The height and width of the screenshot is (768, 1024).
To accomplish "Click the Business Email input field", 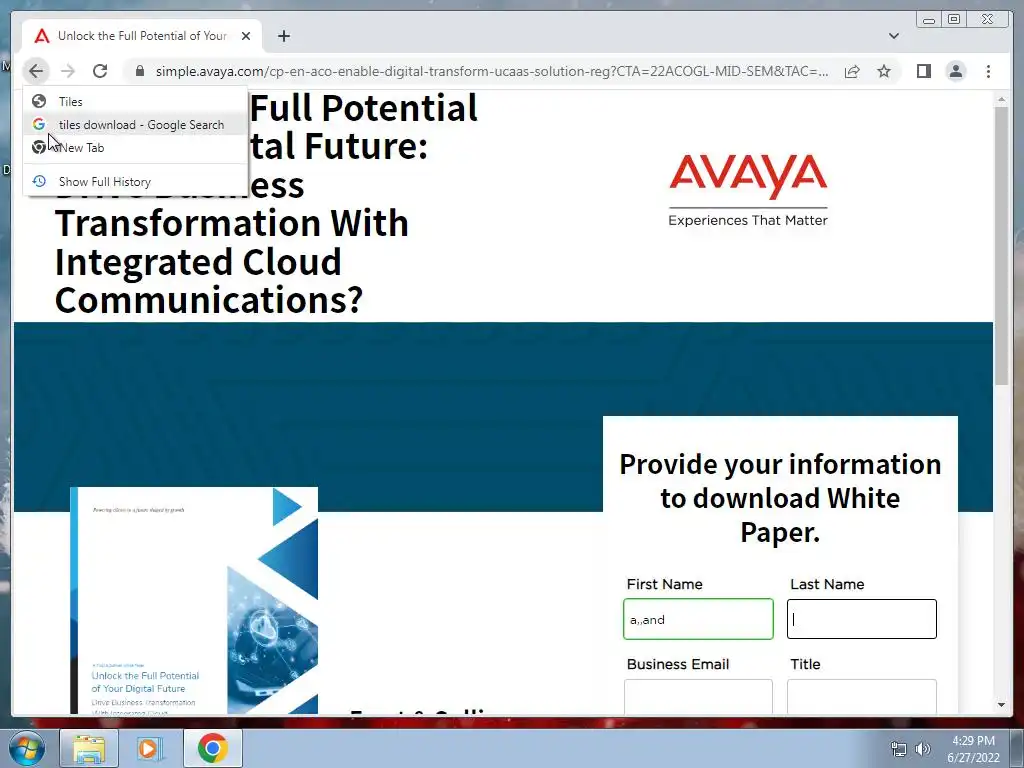I will click(698, 697).
